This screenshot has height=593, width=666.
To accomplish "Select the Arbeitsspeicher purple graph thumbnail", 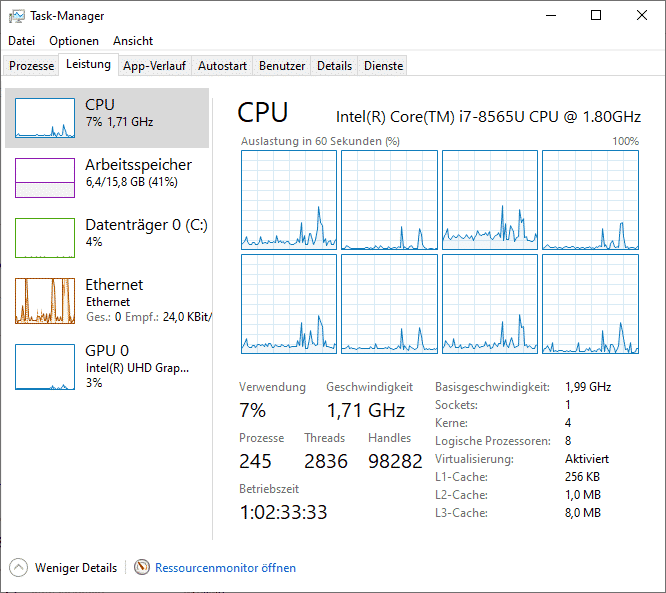I will coord(45,178).
